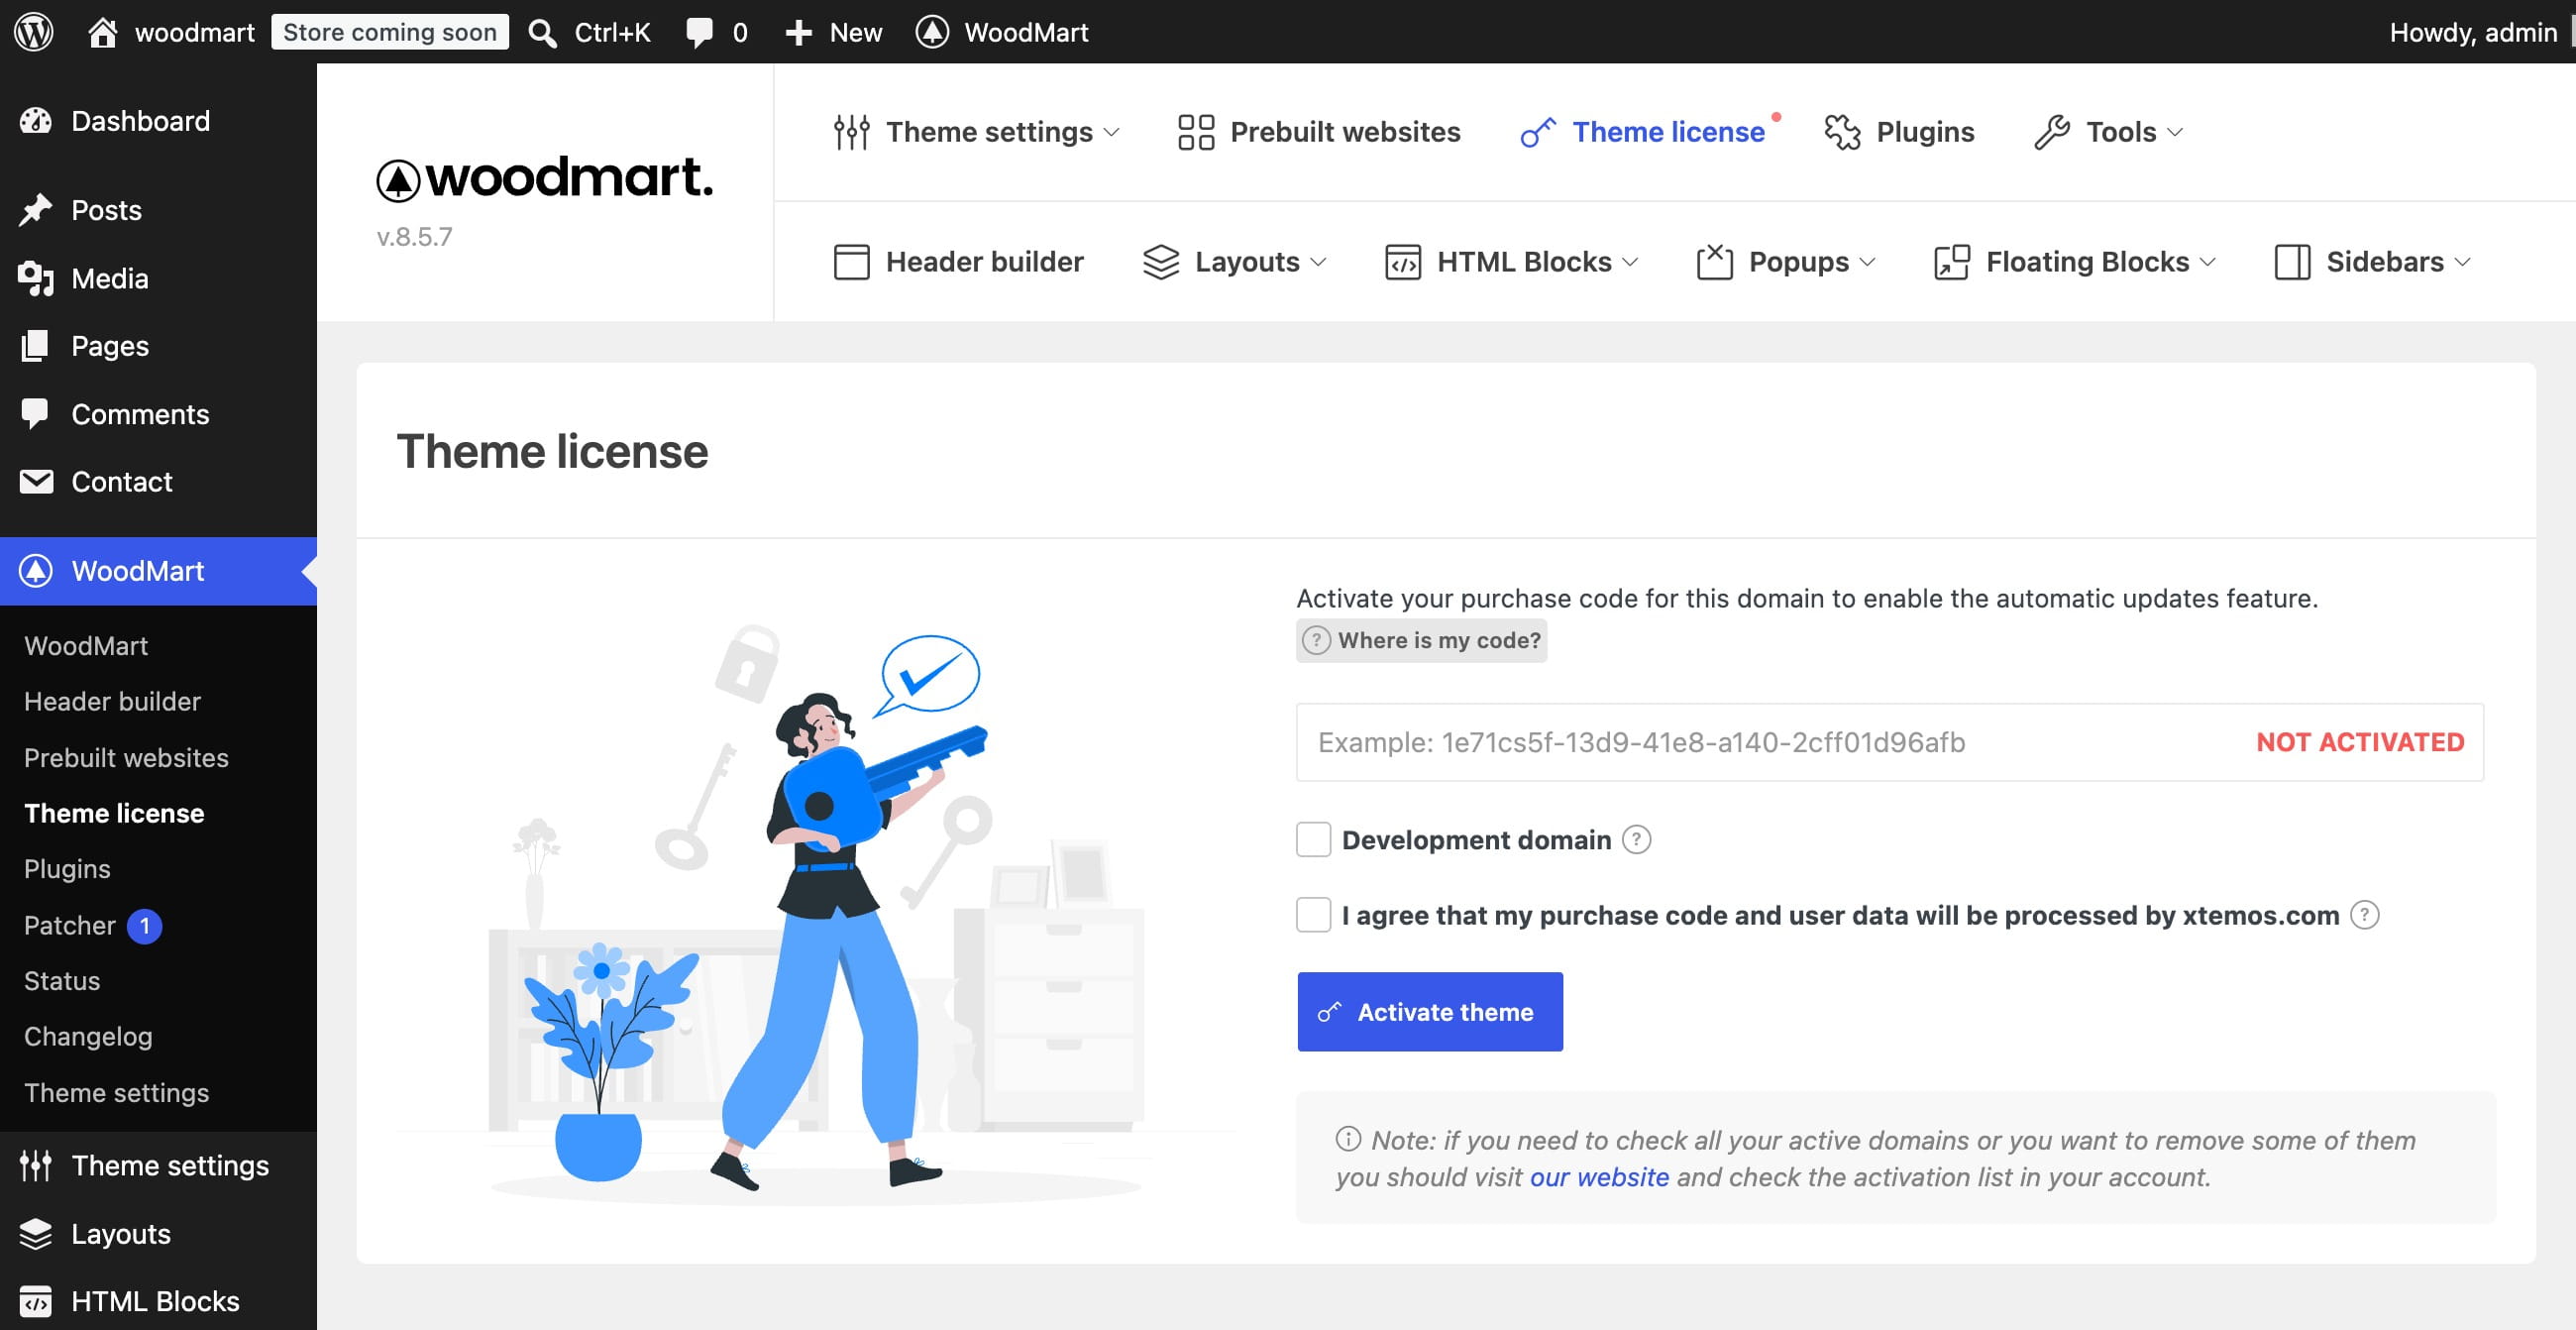The height and width of the screenshot is (1330, 2576).
Task: Open Status submenu item
Action: point(62,981)
